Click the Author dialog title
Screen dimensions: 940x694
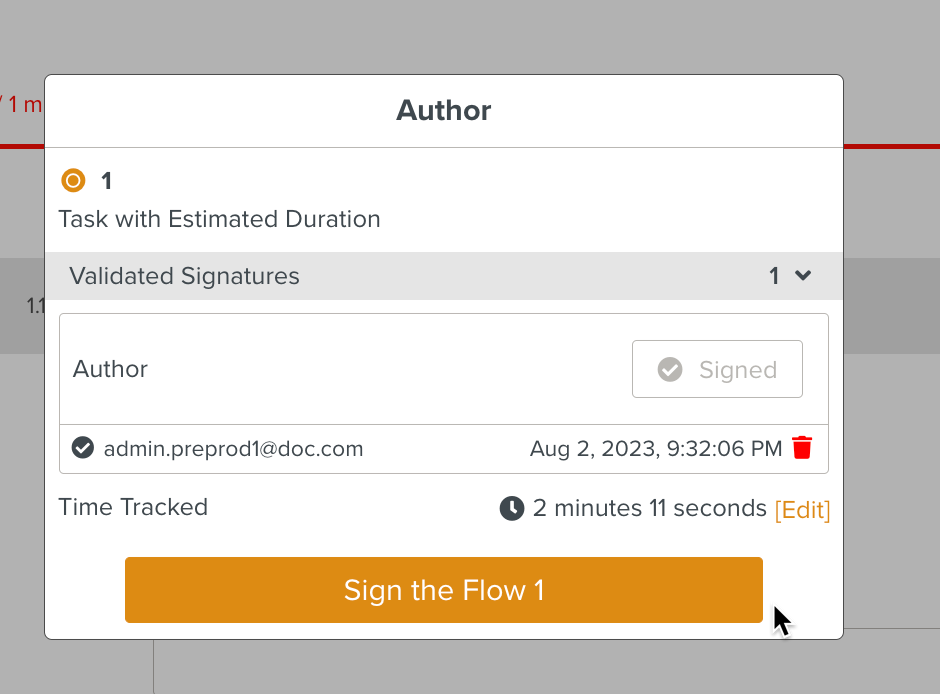(443, 110)
